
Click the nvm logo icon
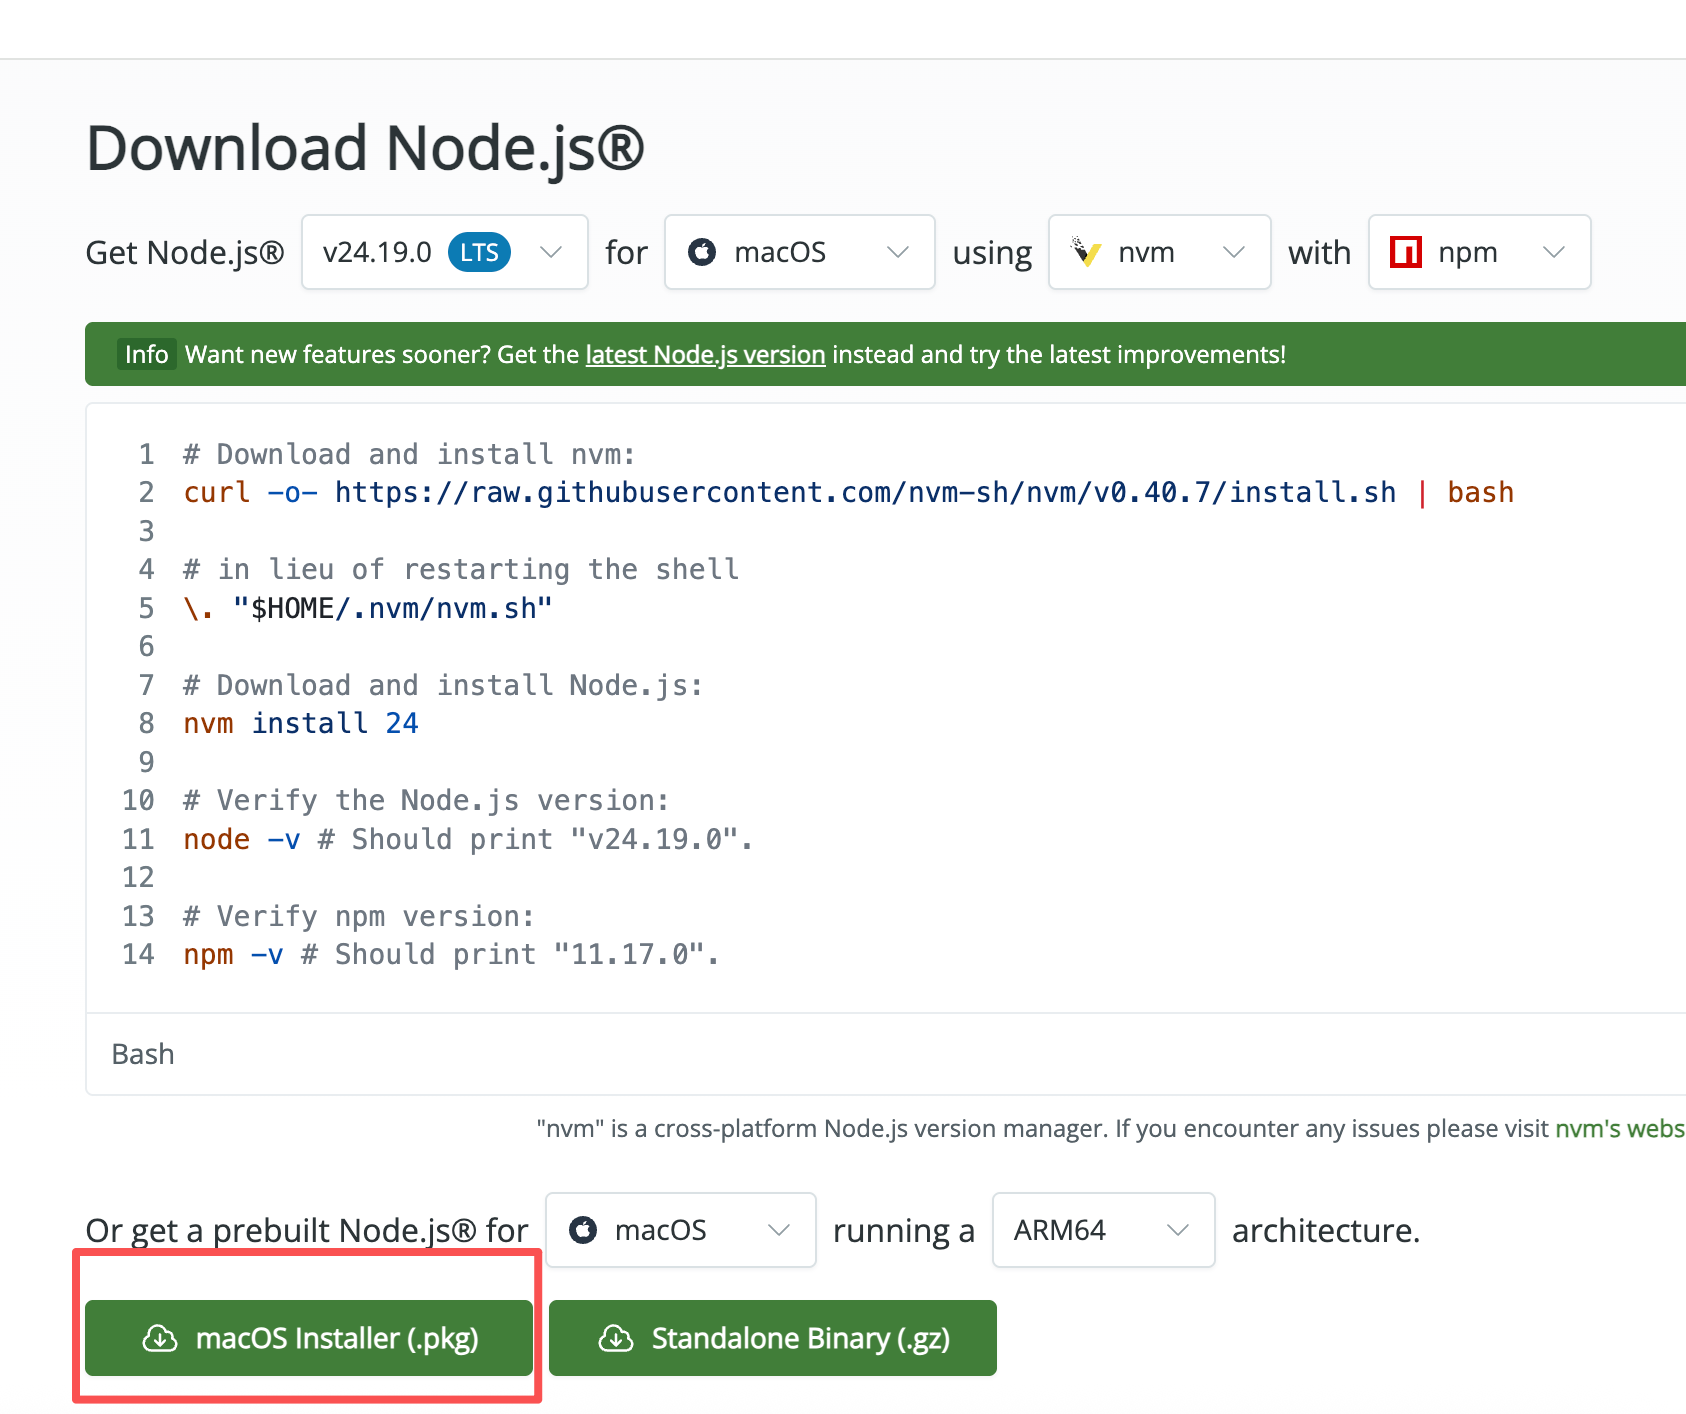coord(1086,252)
